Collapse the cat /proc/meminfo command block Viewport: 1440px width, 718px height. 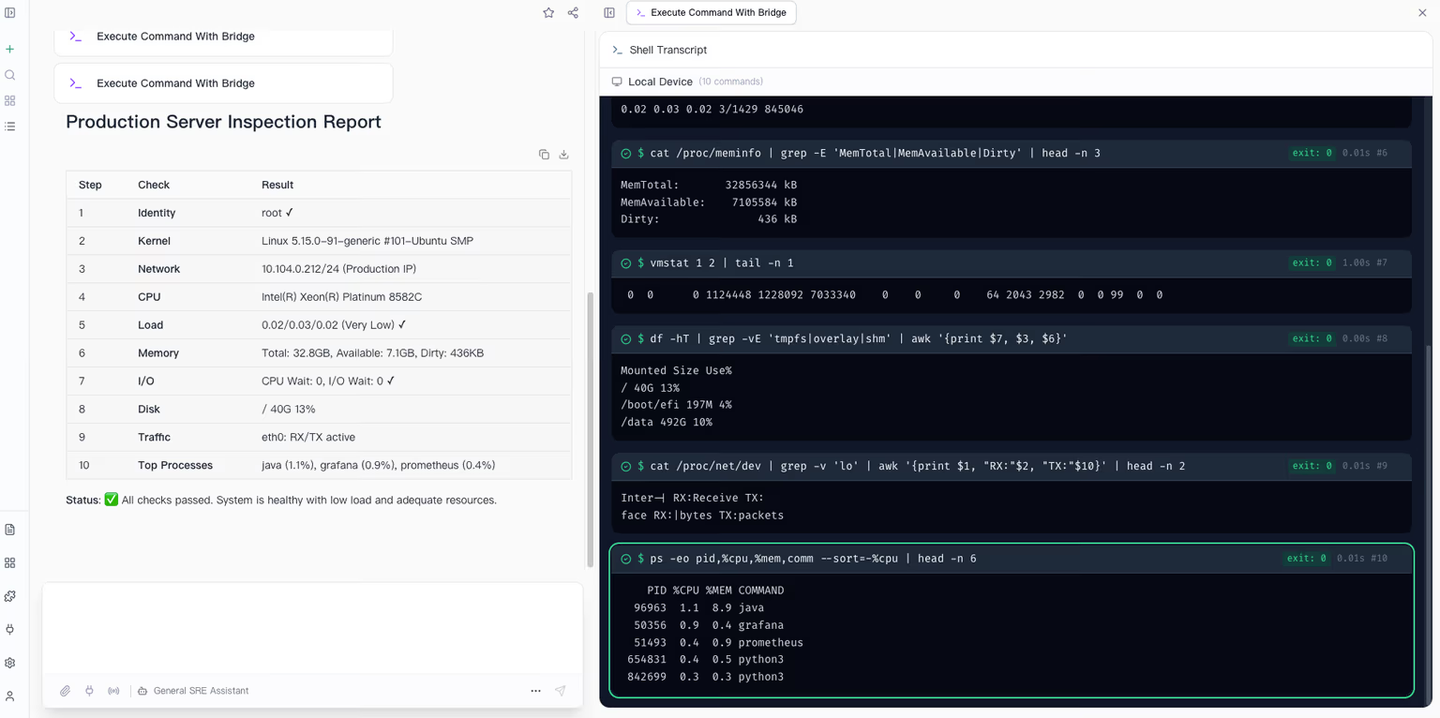(1011, 153)
